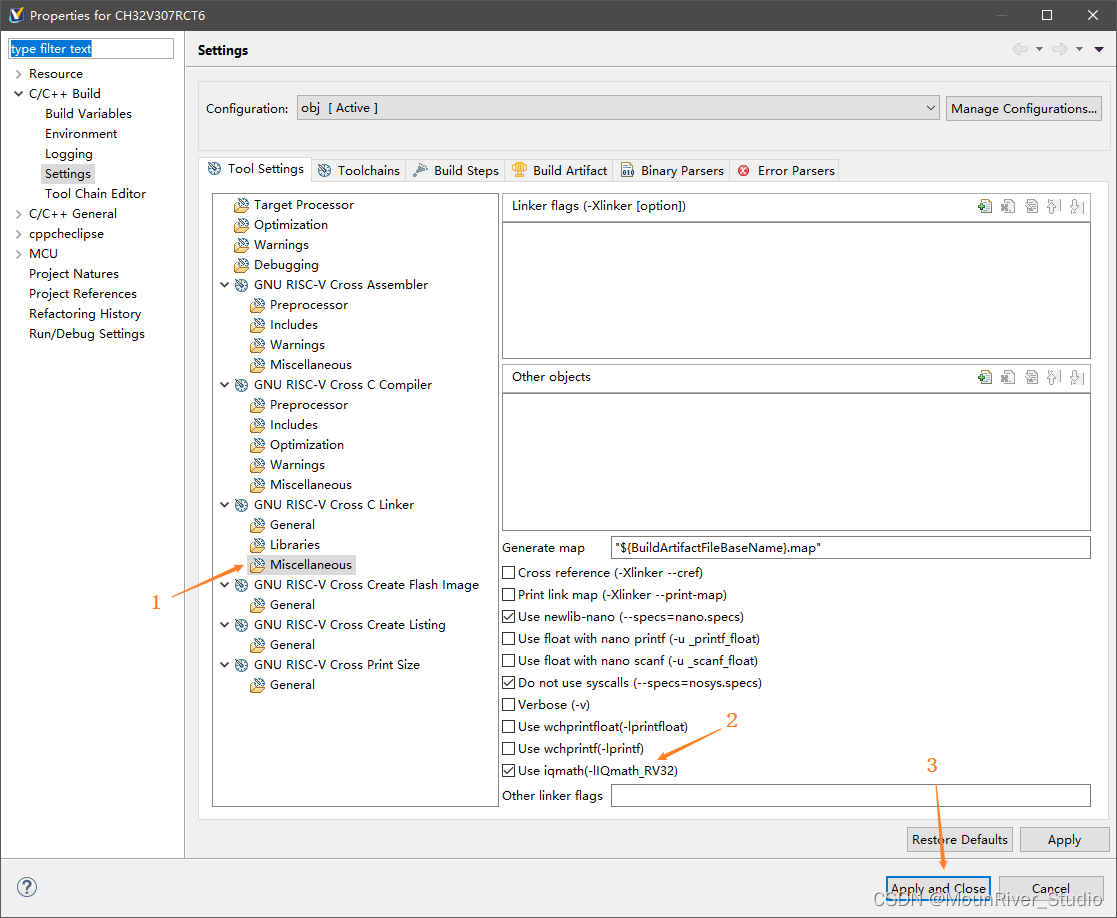The width and height of the screenshot is (1117, 918).
Task: Check Use wchprintf(-lprintf) option
Action: pos(509,749)
